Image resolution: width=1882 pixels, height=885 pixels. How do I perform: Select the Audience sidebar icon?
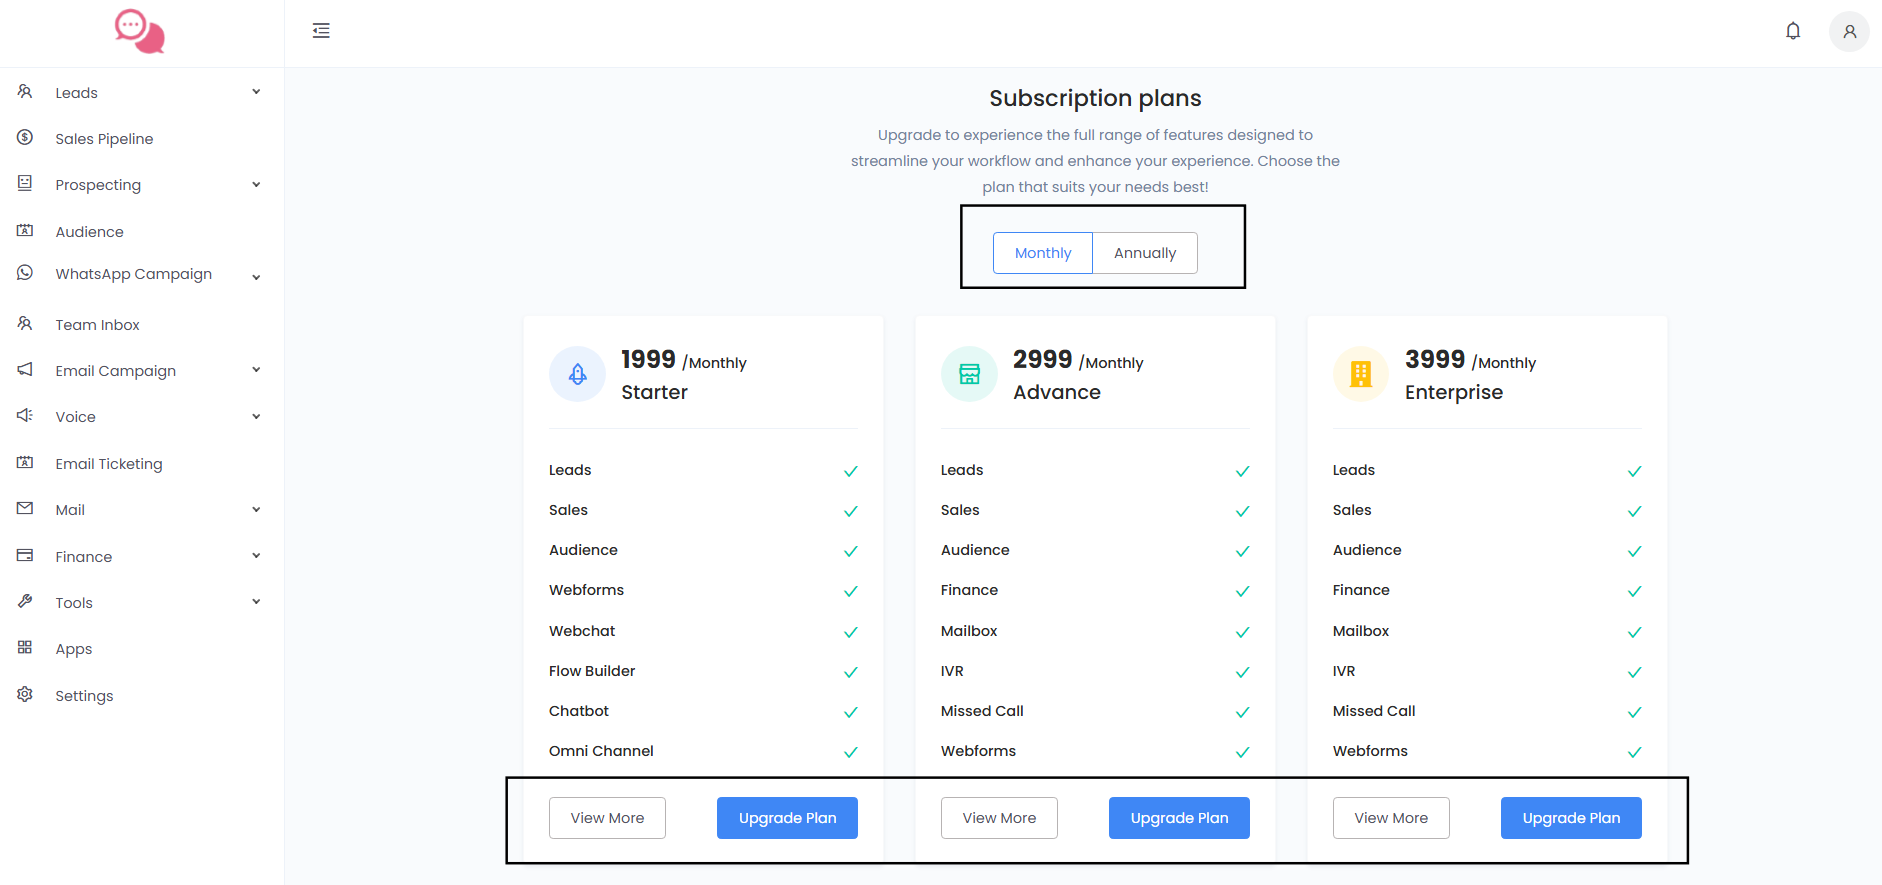click(25, 231)
